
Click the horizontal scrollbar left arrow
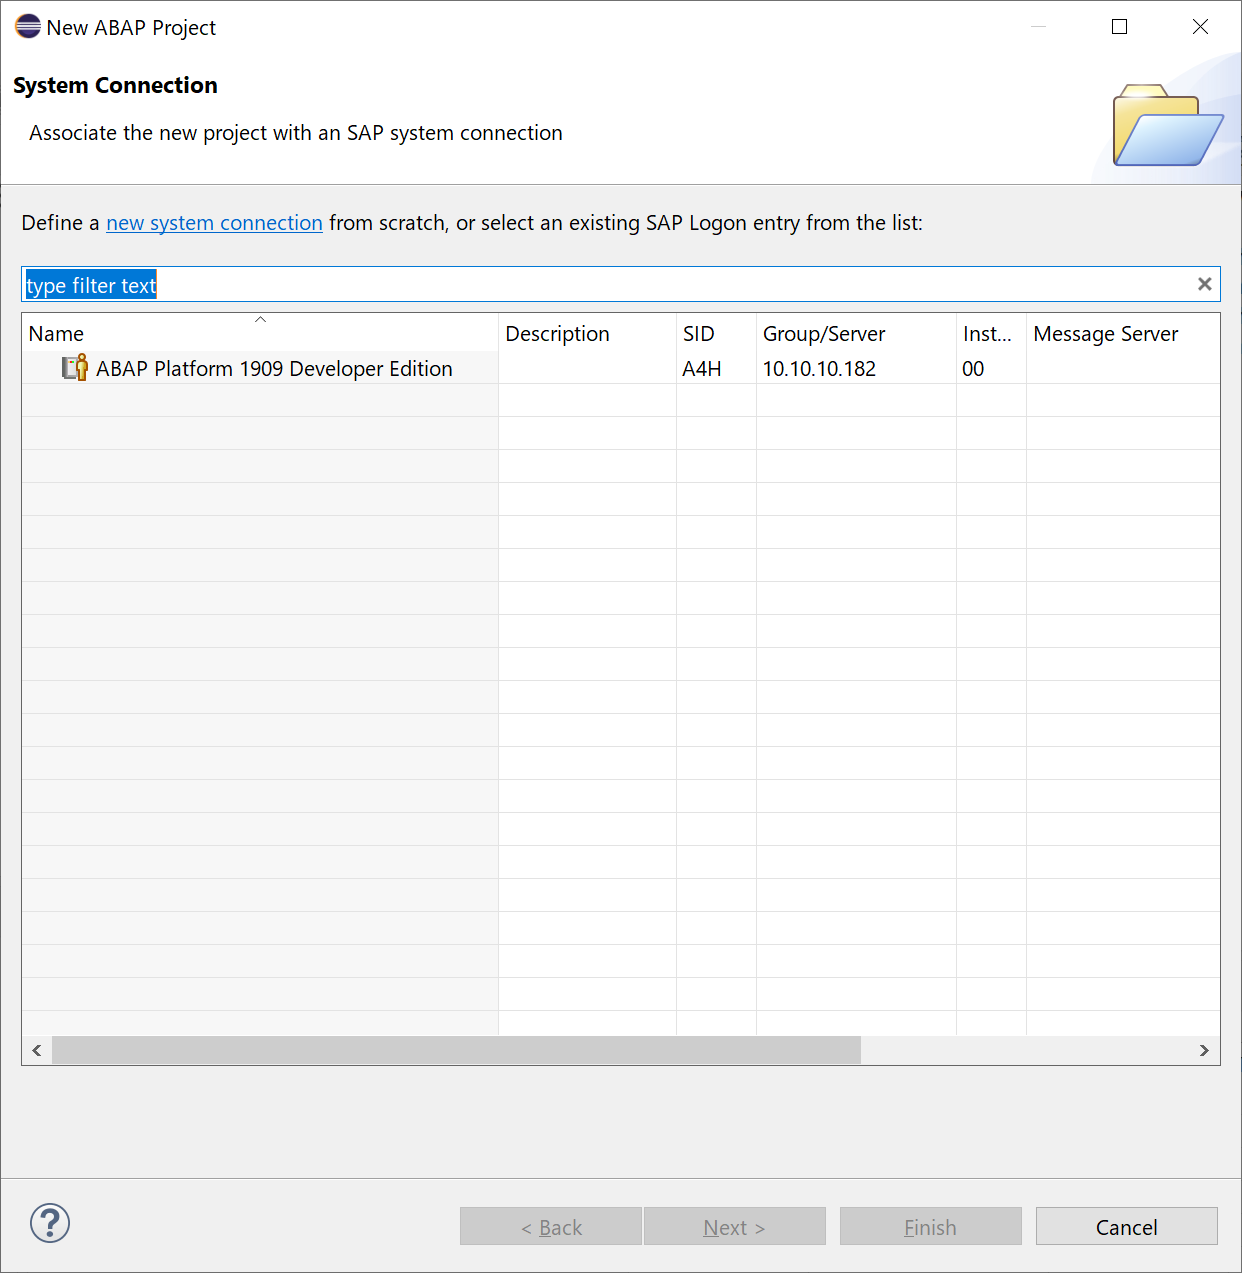[x=37, y=1050]
